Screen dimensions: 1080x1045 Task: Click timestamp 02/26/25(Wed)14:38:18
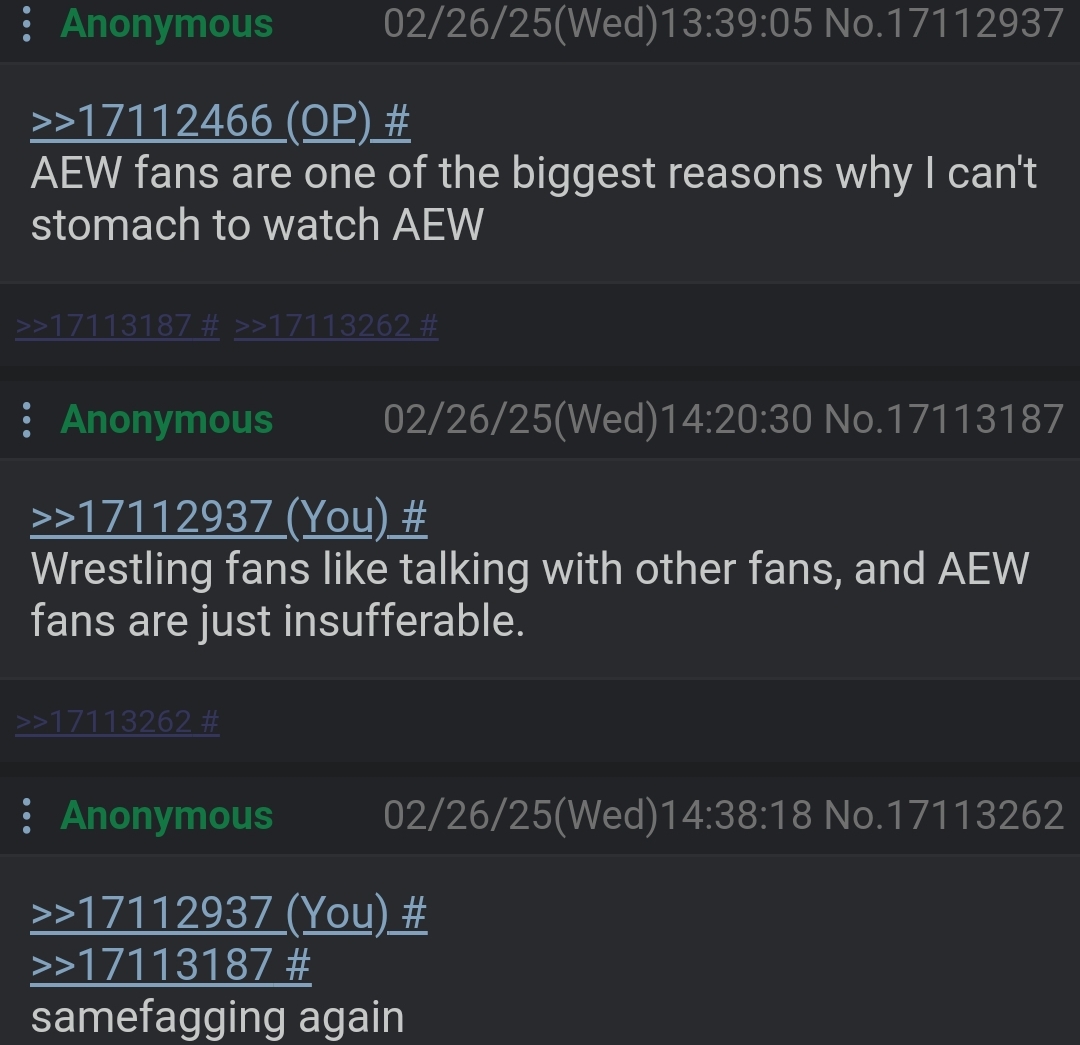click(x=598, y=816)
